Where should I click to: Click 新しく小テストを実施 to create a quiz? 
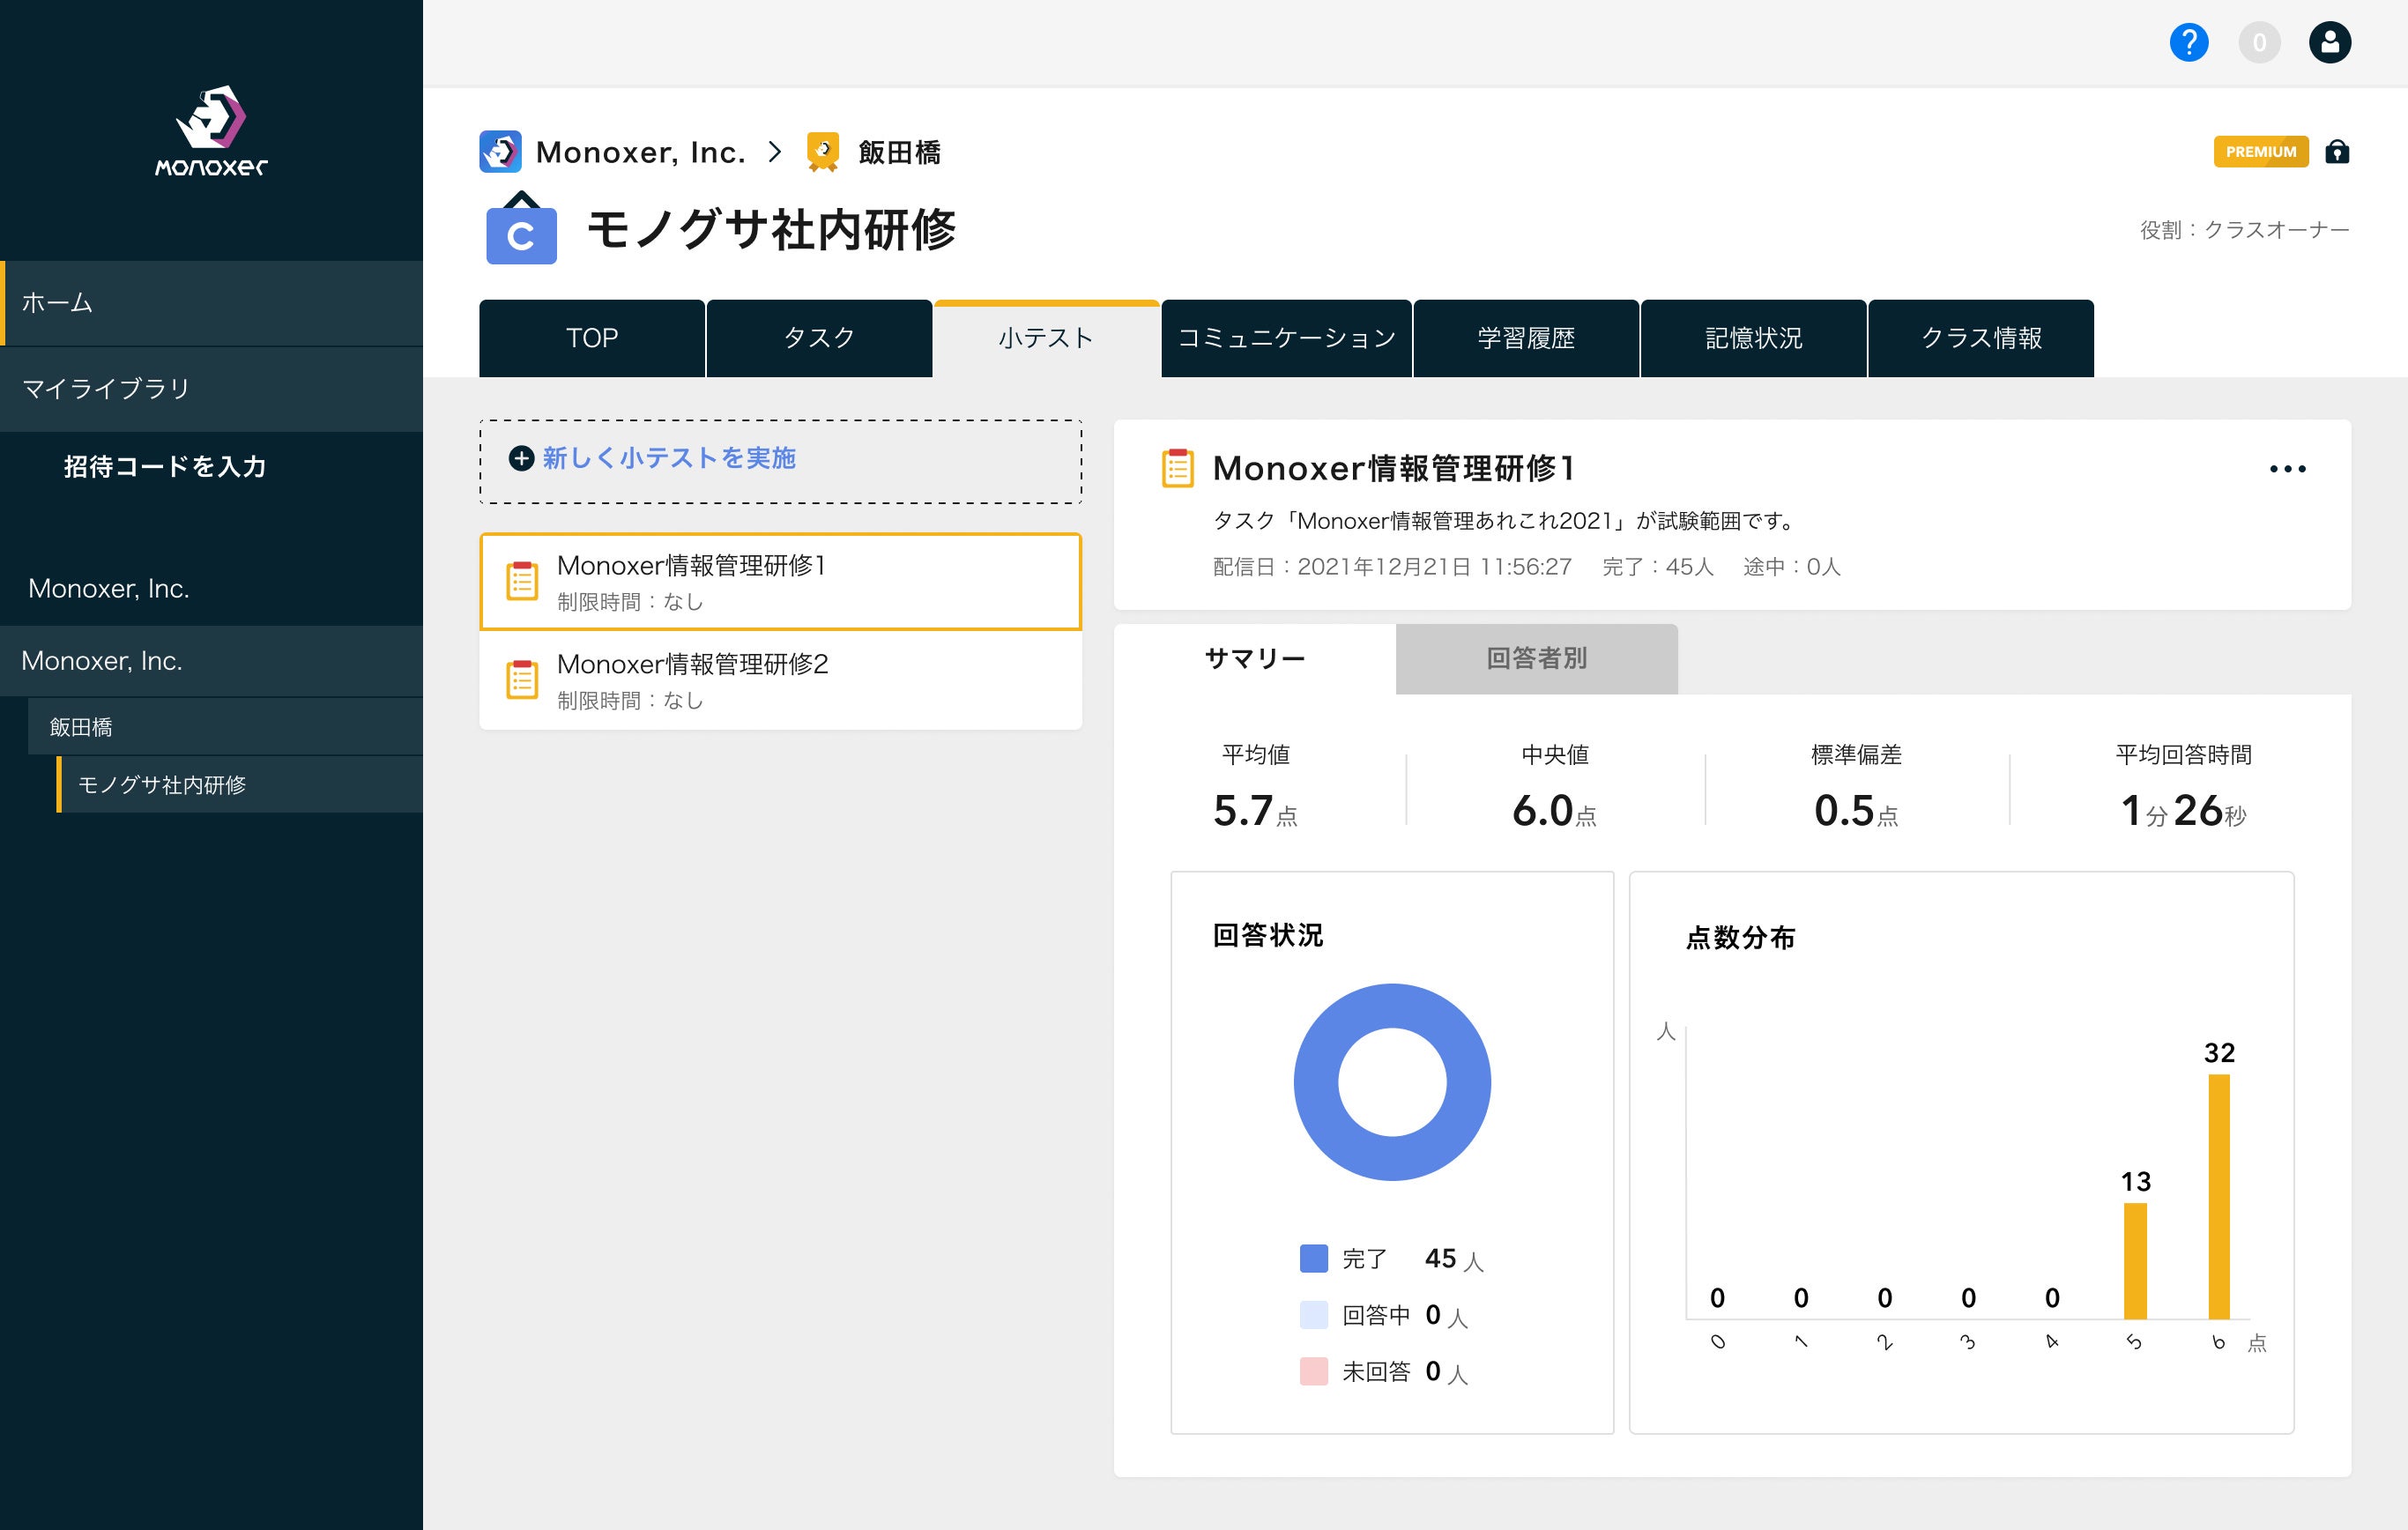[x=668, y=458]
